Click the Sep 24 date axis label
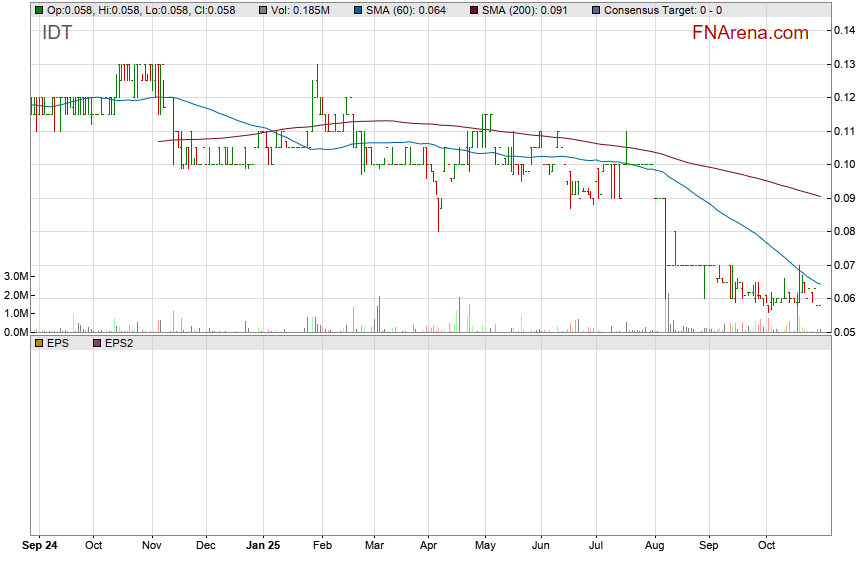The width and height of the screenshot is (859, 566). pyautogui.click(x=40, y=546)
